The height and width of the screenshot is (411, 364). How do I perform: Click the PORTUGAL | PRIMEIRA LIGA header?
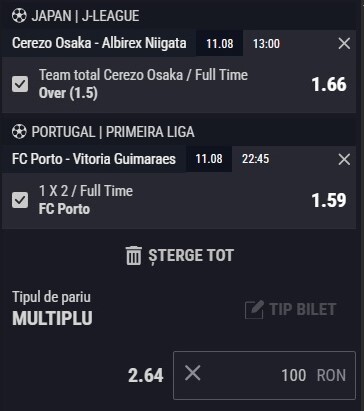(113, 132)
